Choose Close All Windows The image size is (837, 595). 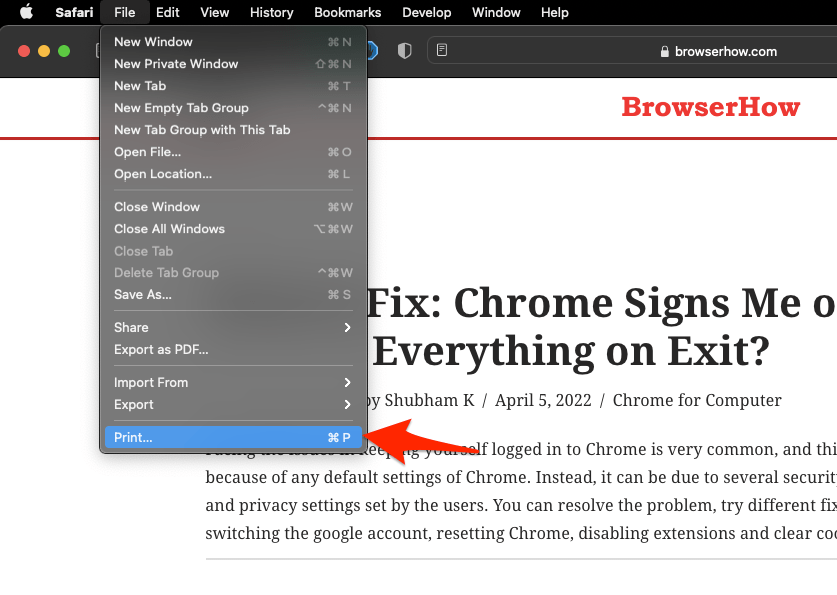(233, 228)
